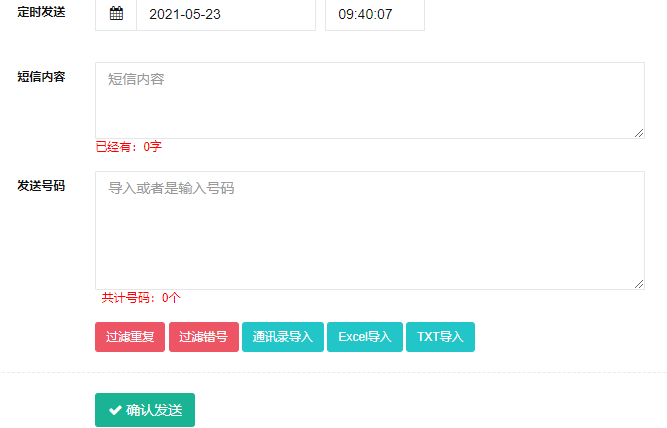Open 通讯录导入 to import contacts
The width and height of the screenshot is (667, 428).
pos(282,337)
